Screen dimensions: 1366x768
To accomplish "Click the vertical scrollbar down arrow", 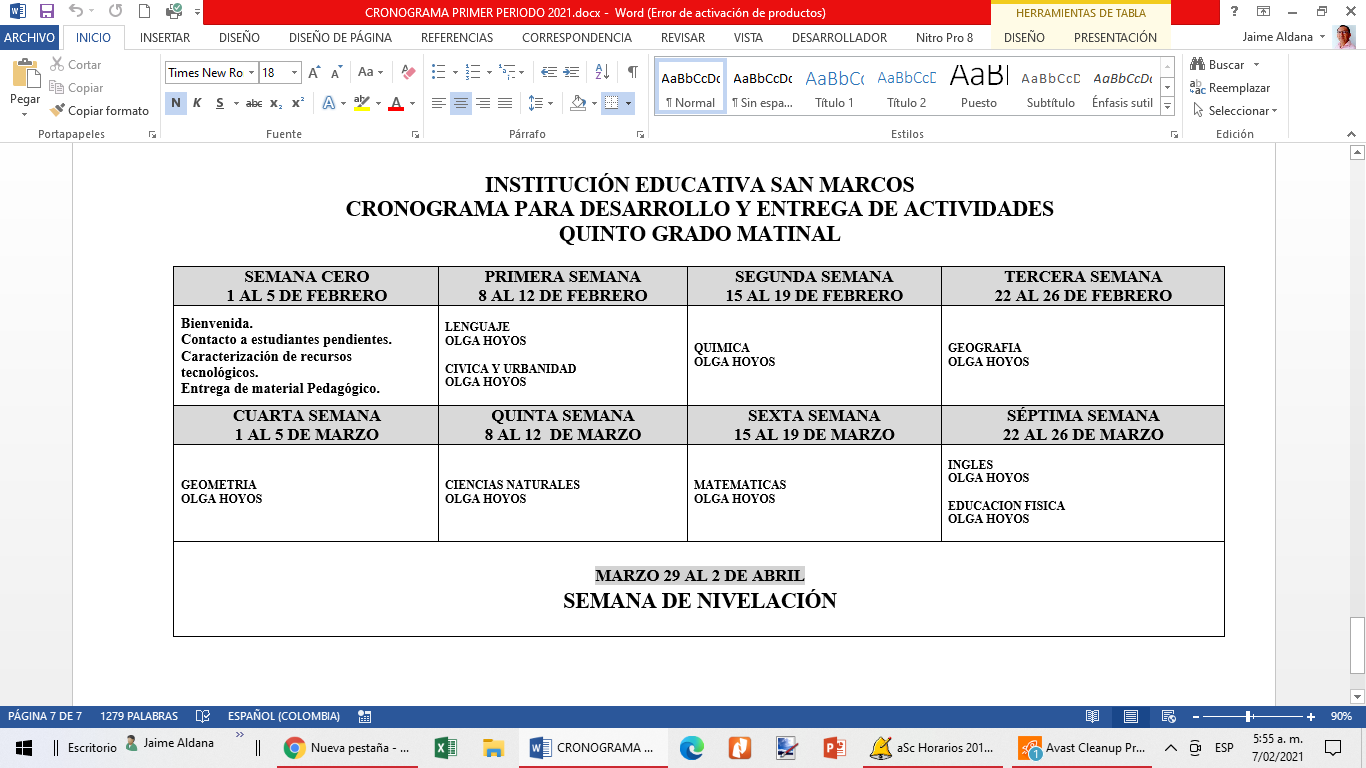I will [x=1357, y=697].
